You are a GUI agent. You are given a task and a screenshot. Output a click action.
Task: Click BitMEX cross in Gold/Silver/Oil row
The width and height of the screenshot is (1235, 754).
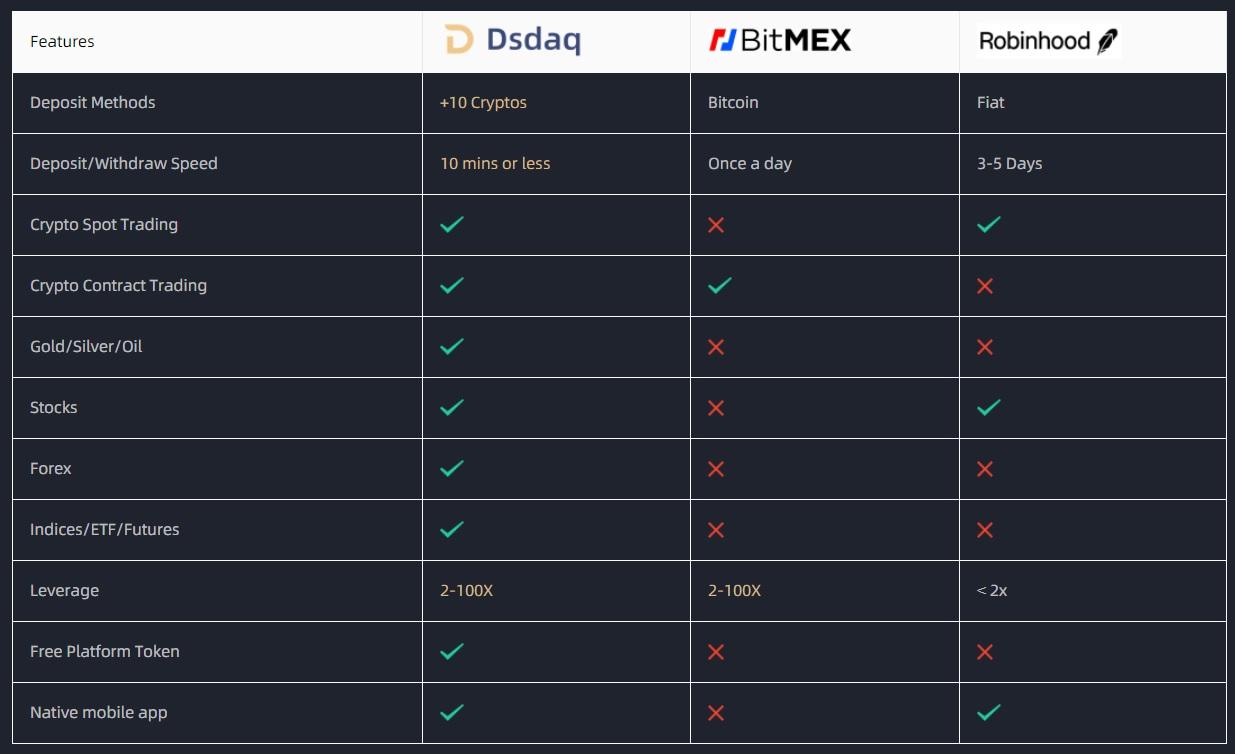(x=716, y=347)
